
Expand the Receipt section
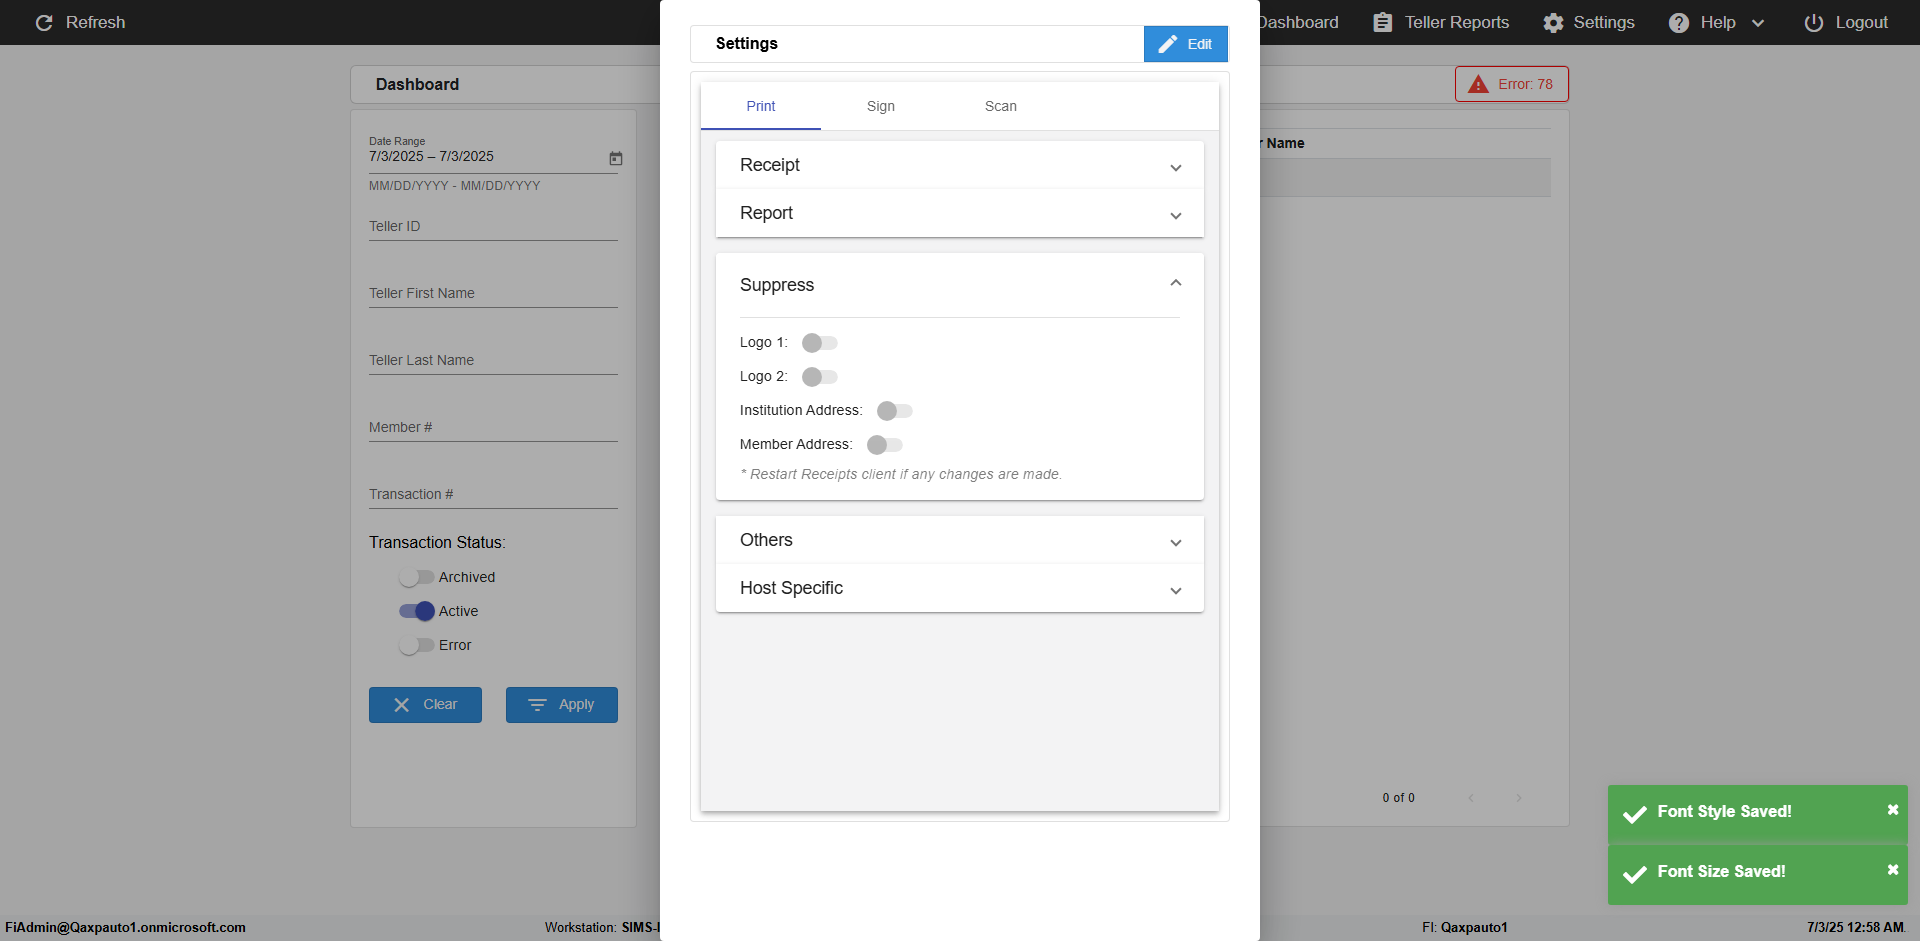point(960,165)
